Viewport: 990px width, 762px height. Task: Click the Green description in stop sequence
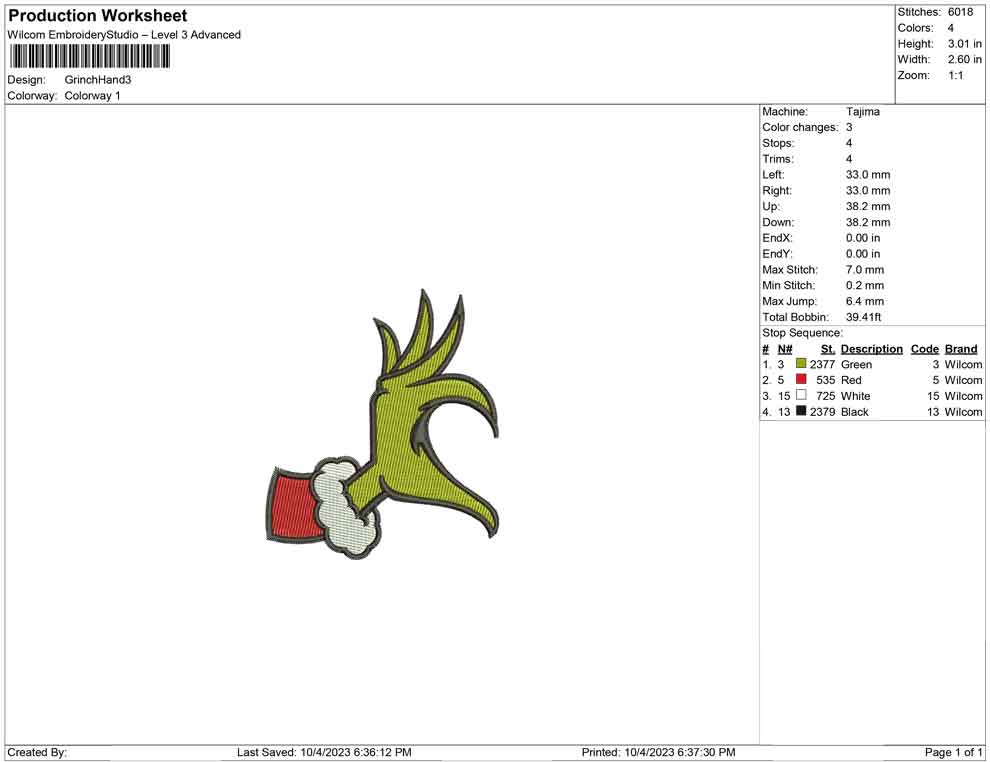[x=856, y=365]
